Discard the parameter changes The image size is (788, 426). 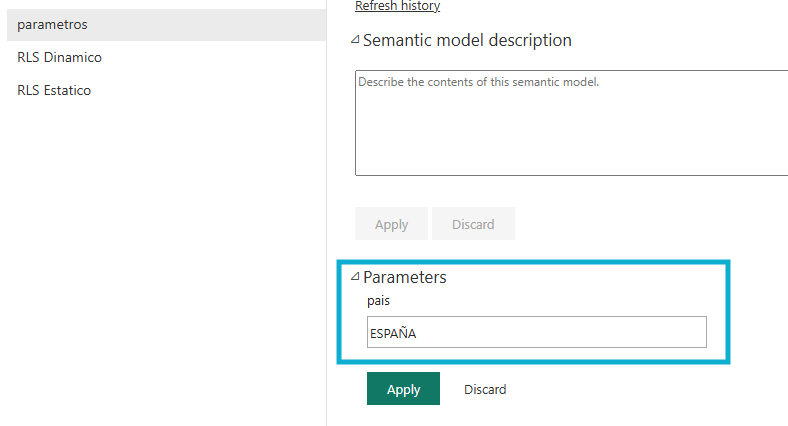tap(485, 389)
